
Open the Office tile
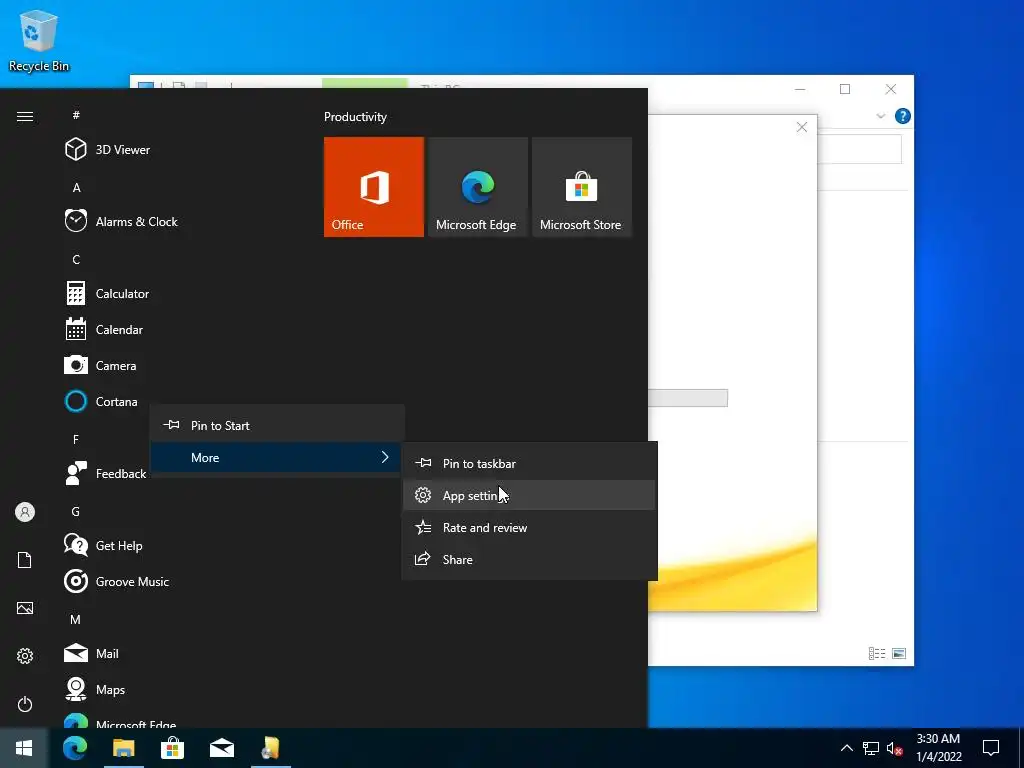[374, 187]
